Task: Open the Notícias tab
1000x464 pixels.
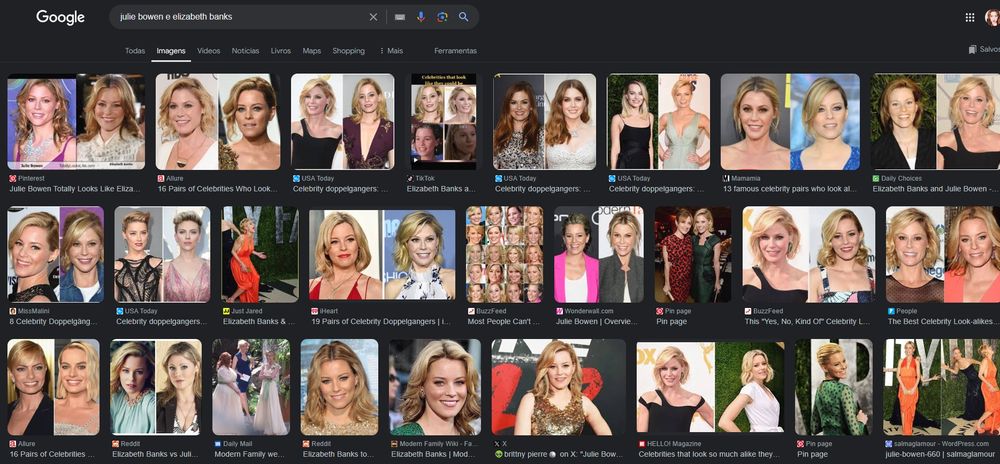Action: pyautogui.click(x=246, y=51)
